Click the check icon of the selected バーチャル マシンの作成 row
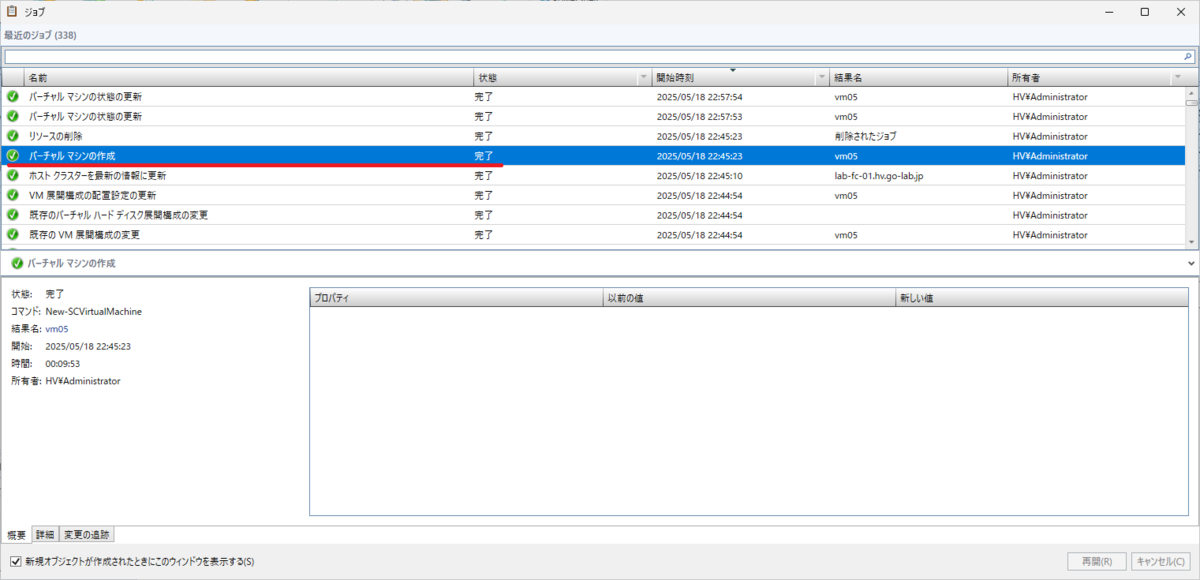 13,156
